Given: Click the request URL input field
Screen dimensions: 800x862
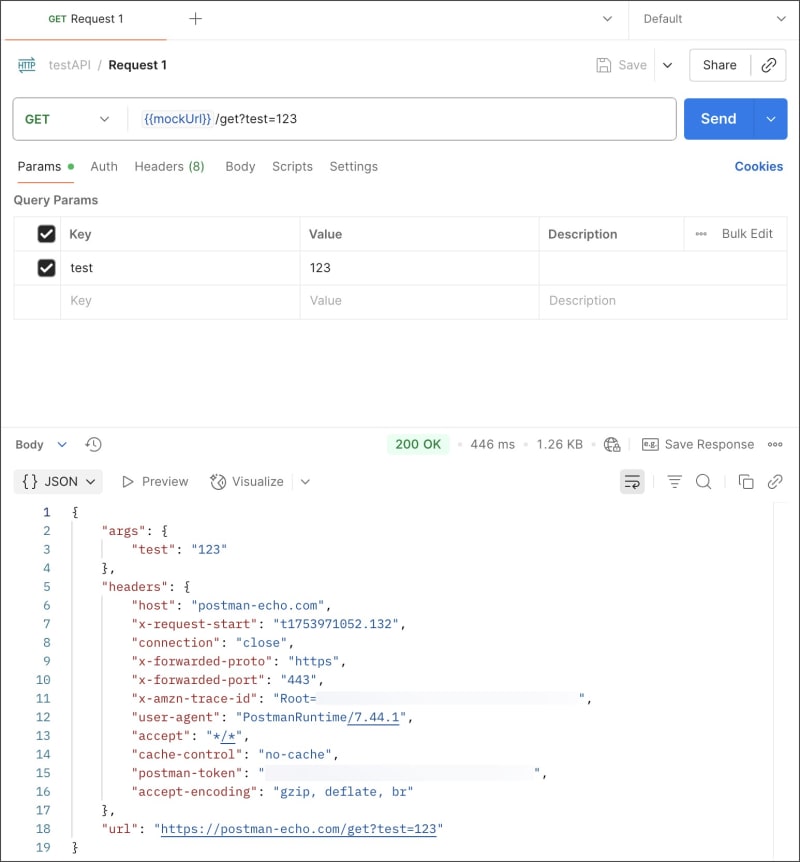Looking at the screenshot, I should [401, 119].
